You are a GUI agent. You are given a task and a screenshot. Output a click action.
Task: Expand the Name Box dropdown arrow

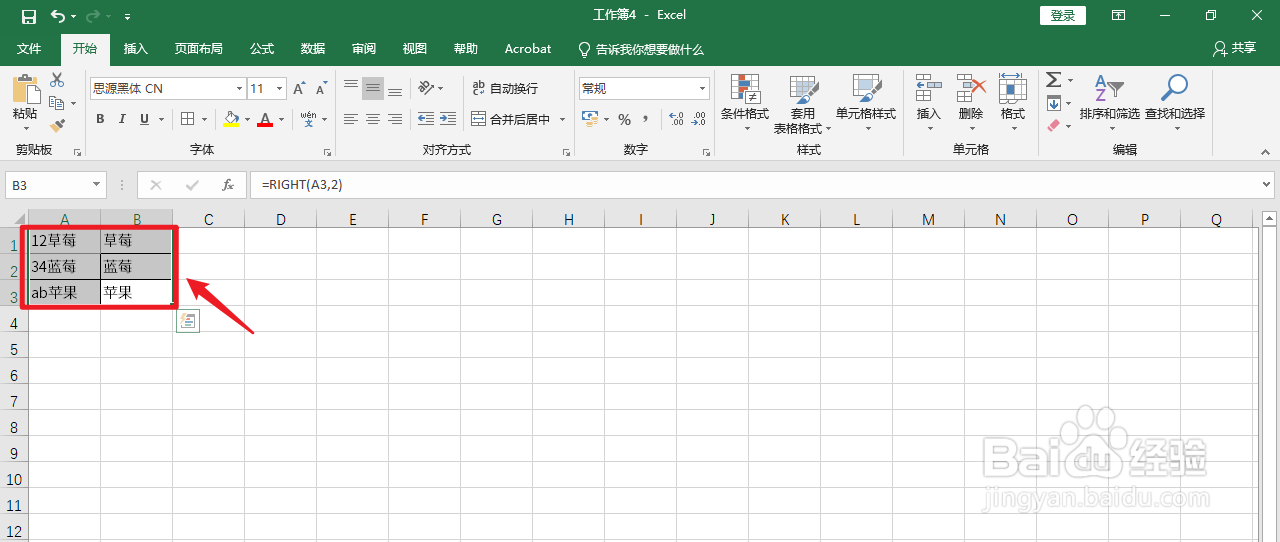coord(97,185)
